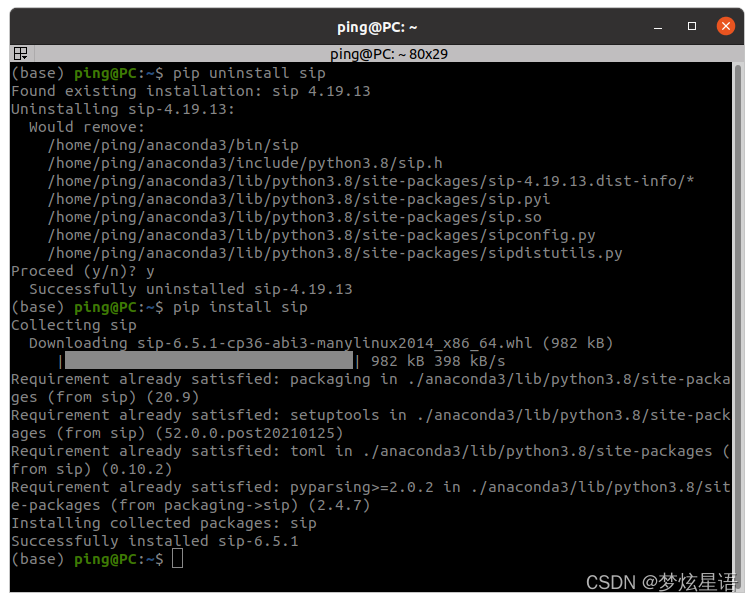
Task: Click the path ending in 'sipconfig.py'
Action: [321, 235]
